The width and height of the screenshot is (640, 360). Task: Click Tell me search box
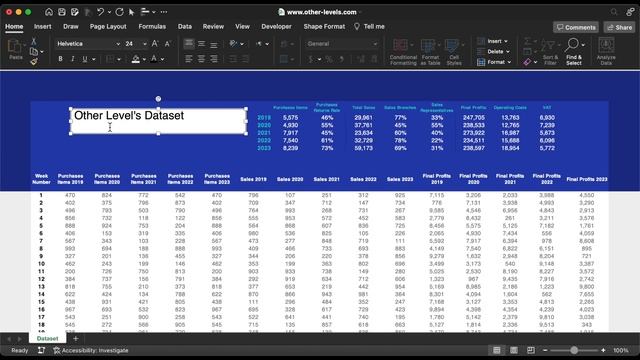tap(369, 27)
